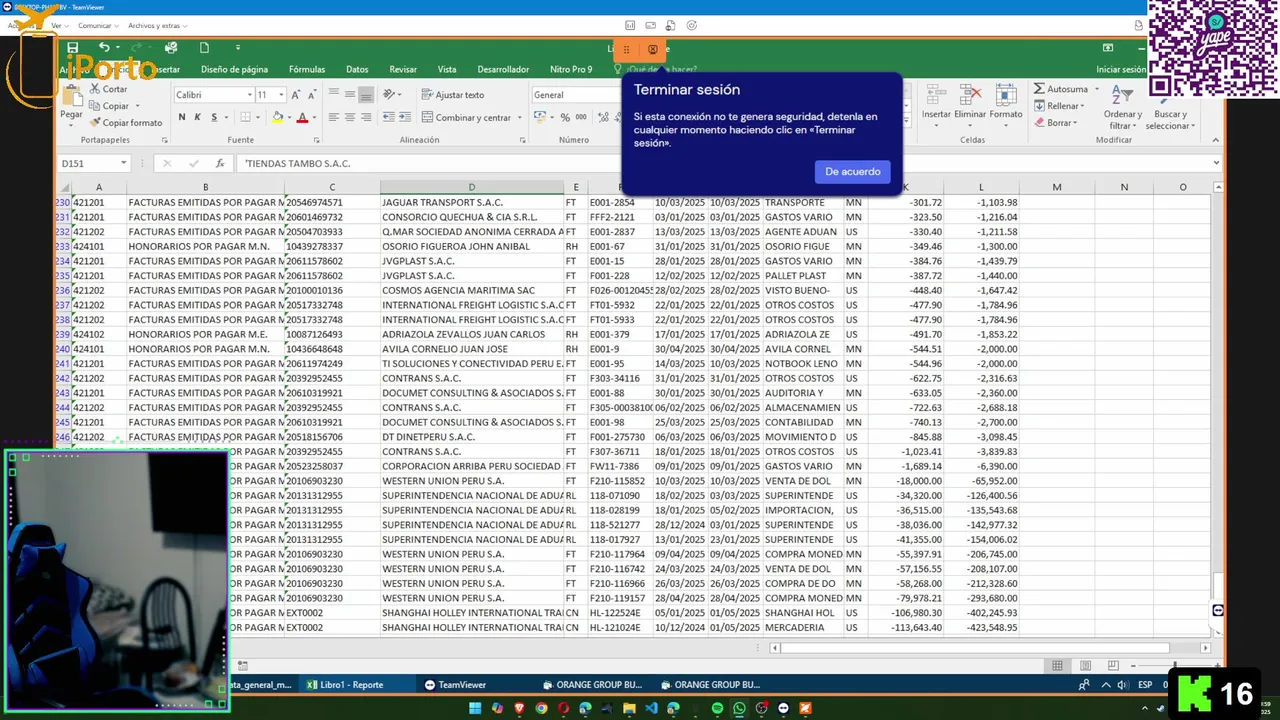Click the insert function fx icon
The width and height of the screenshot is (1280, 720).
pyautogui.click(x=220, y=163)
